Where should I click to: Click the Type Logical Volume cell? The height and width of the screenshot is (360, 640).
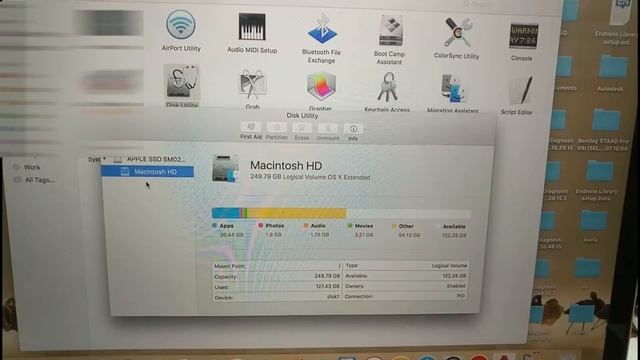click(x=406, y=266)
